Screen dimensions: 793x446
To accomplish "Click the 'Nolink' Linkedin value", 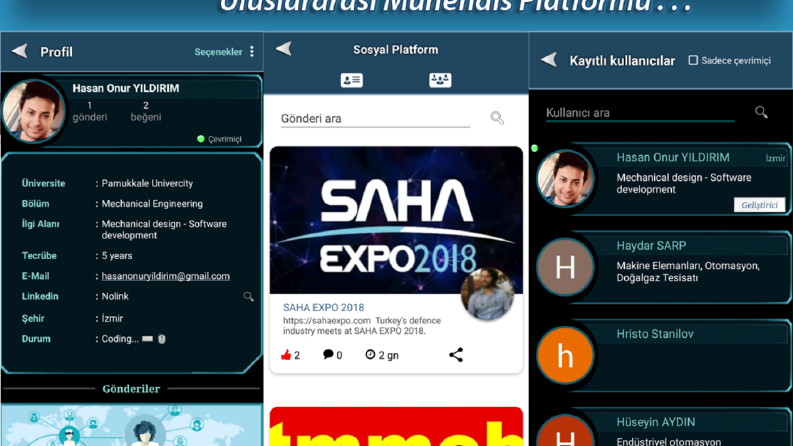I will (115, 296).
